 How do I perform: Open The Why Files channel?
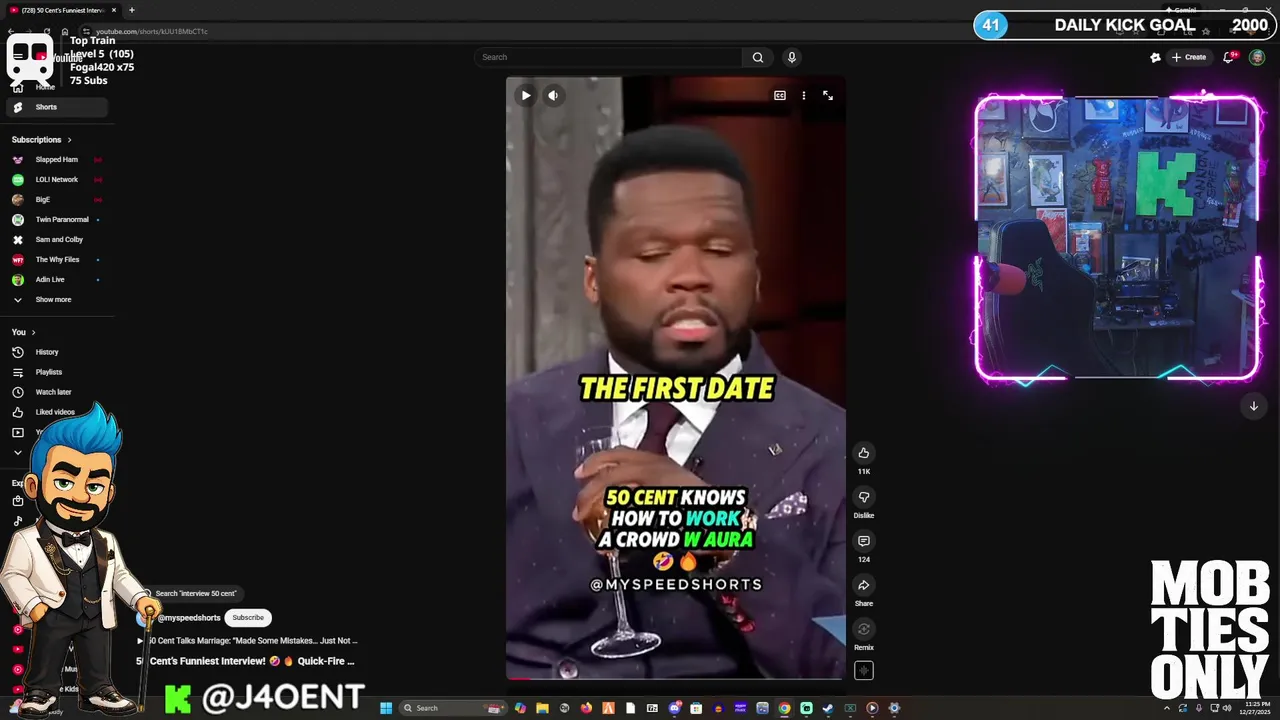(x=58, y=260)
